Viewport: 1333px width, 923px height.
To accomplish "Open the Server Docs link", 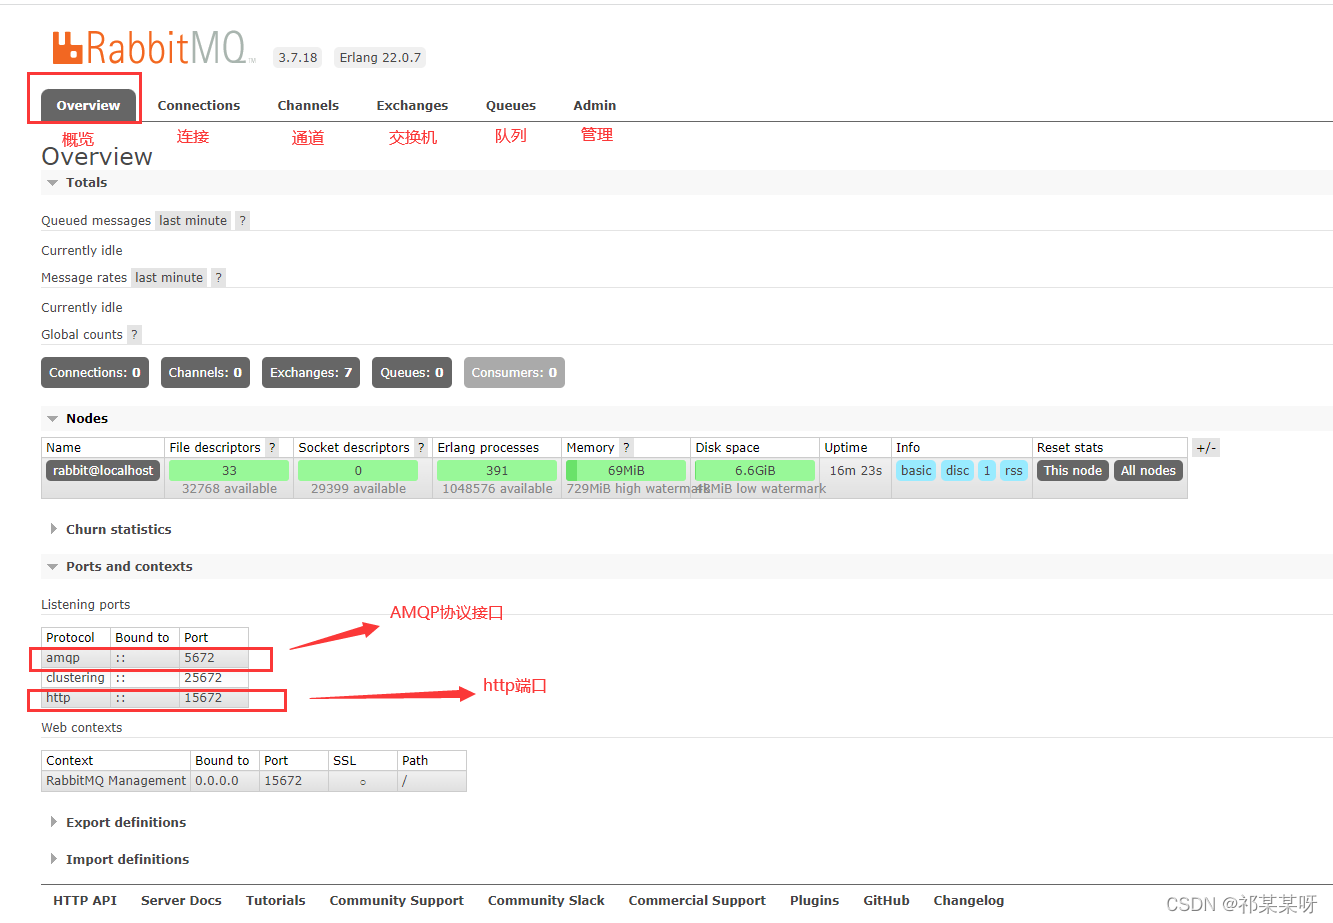I will pyautogui.click(x=181, y=901).
